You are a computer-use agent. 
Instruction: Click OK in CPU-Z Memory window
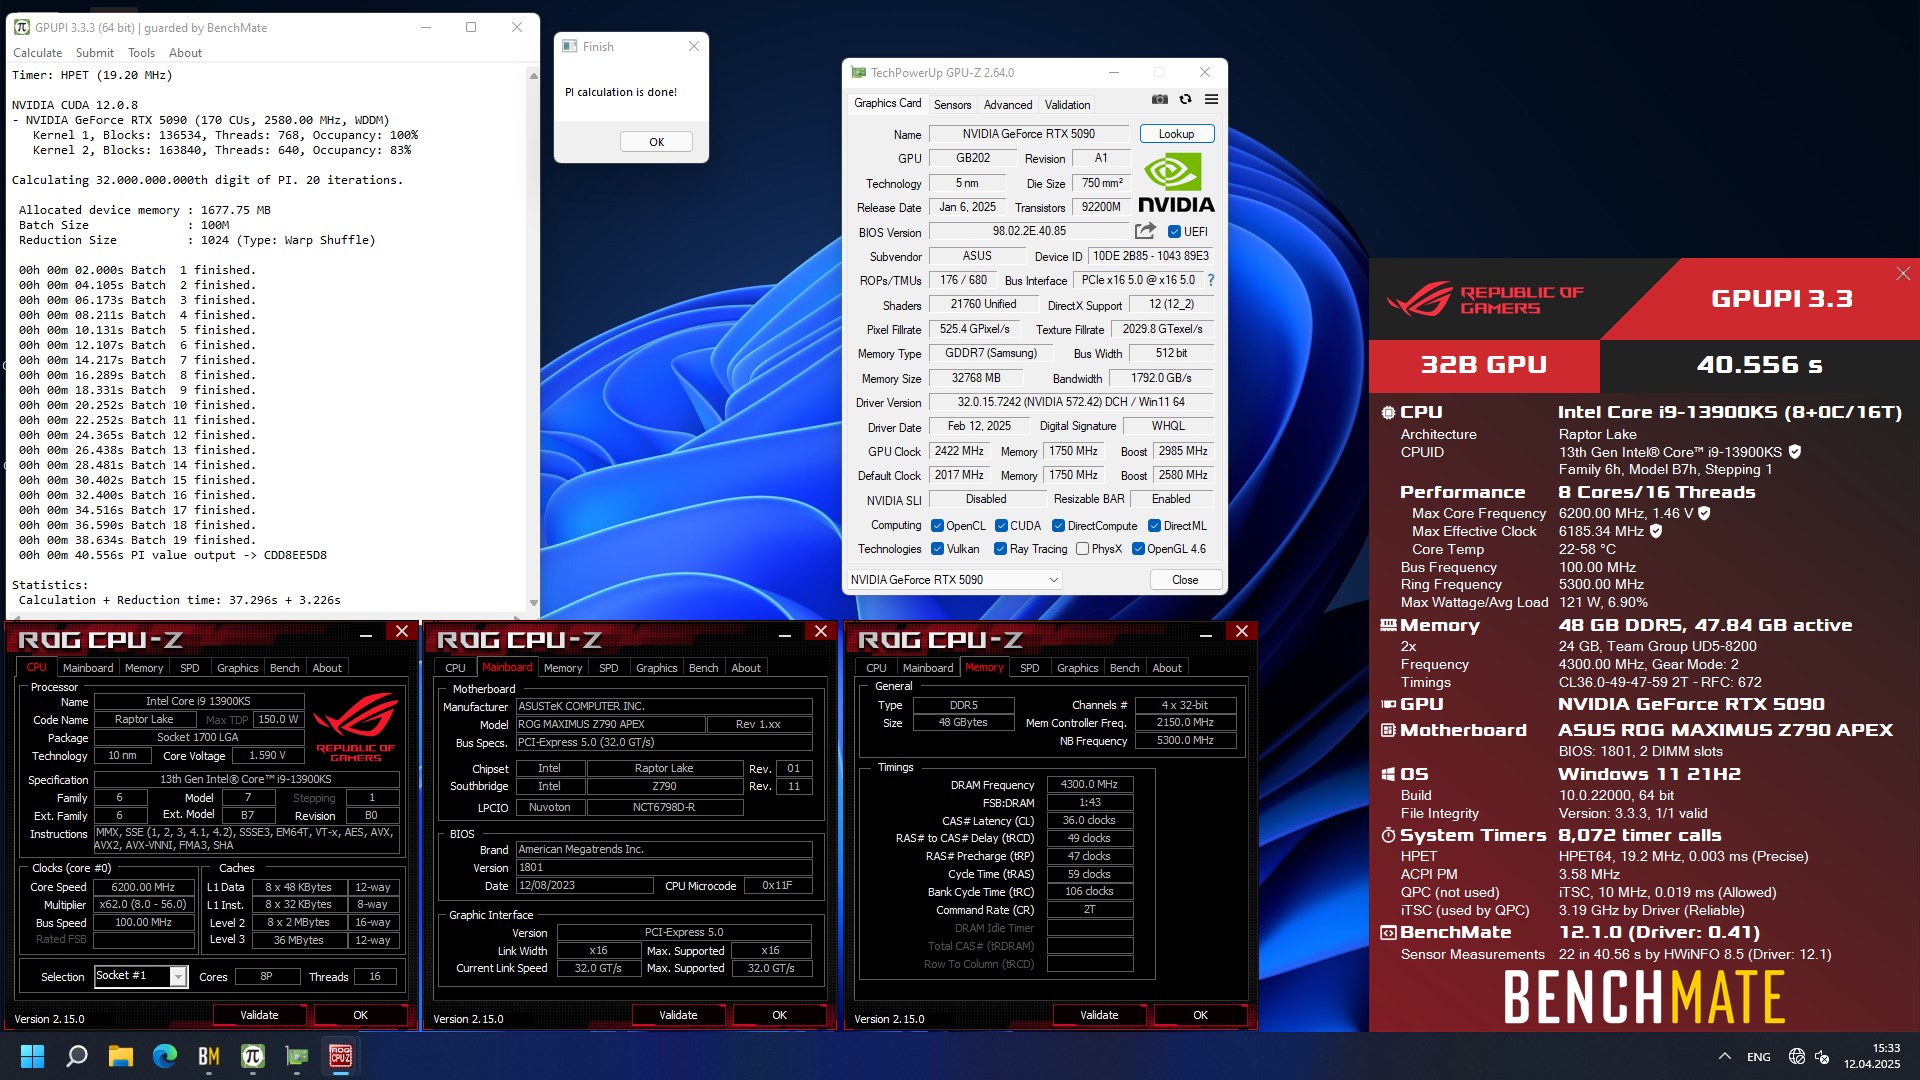1200,1015
